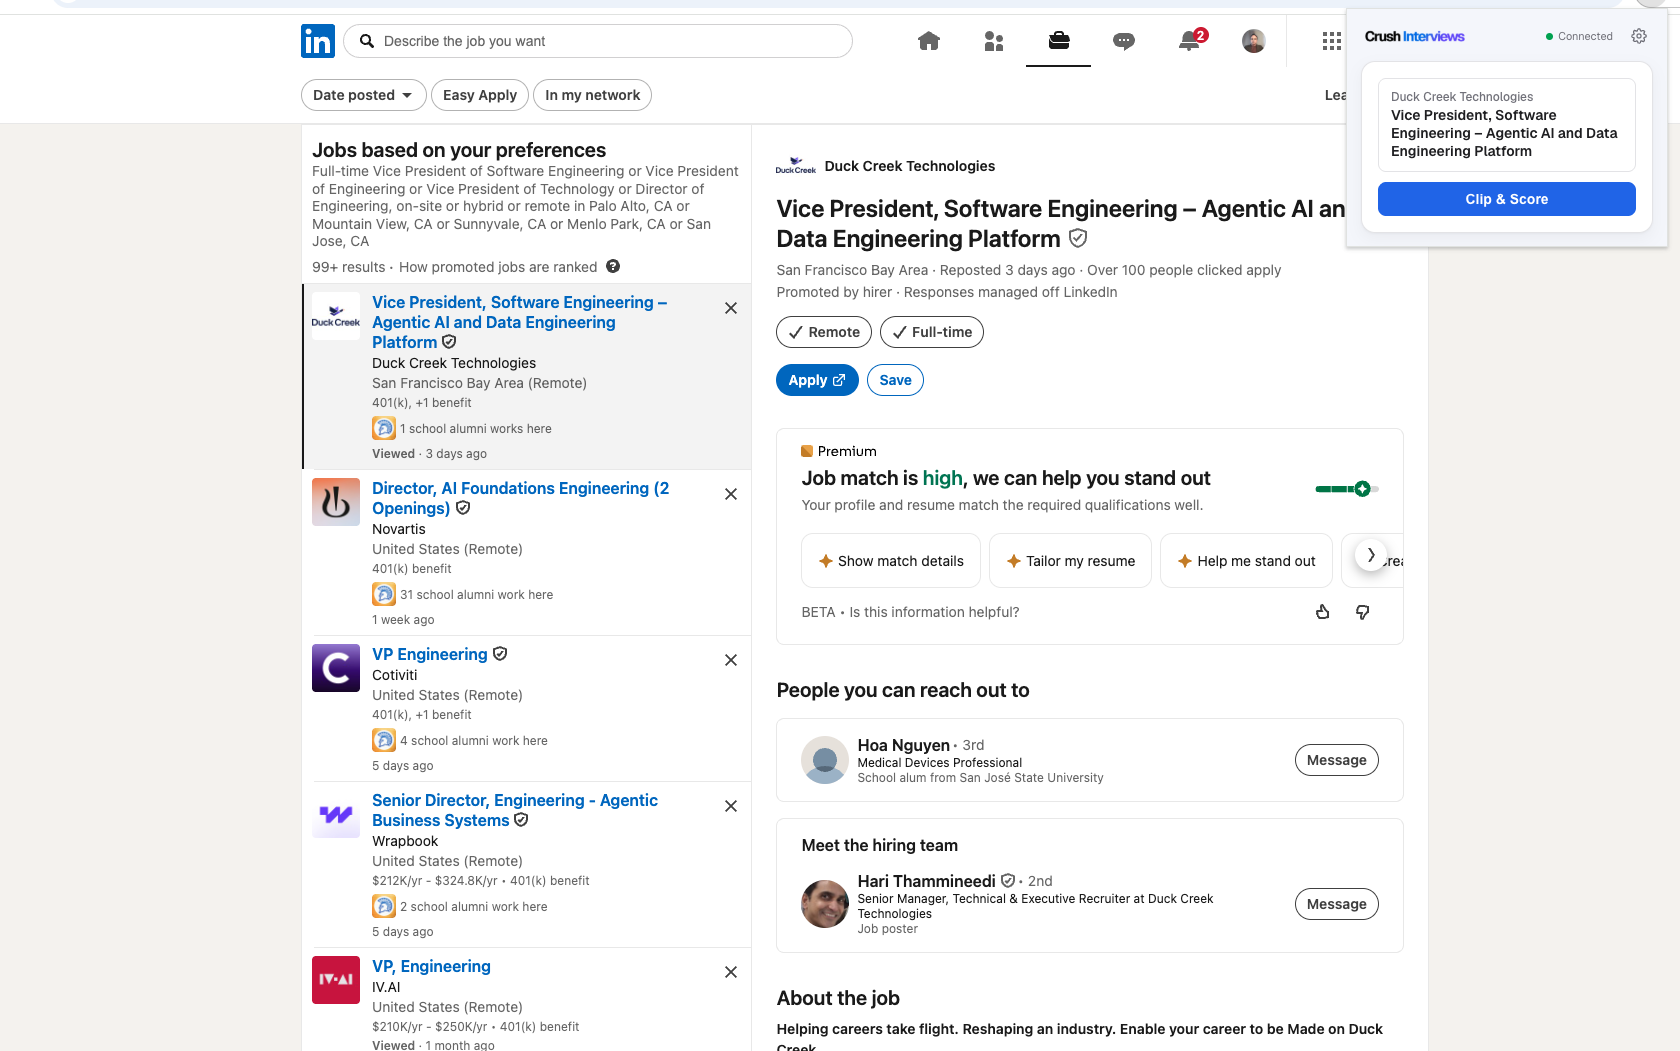Click Show match details

[x=891, y=561]
